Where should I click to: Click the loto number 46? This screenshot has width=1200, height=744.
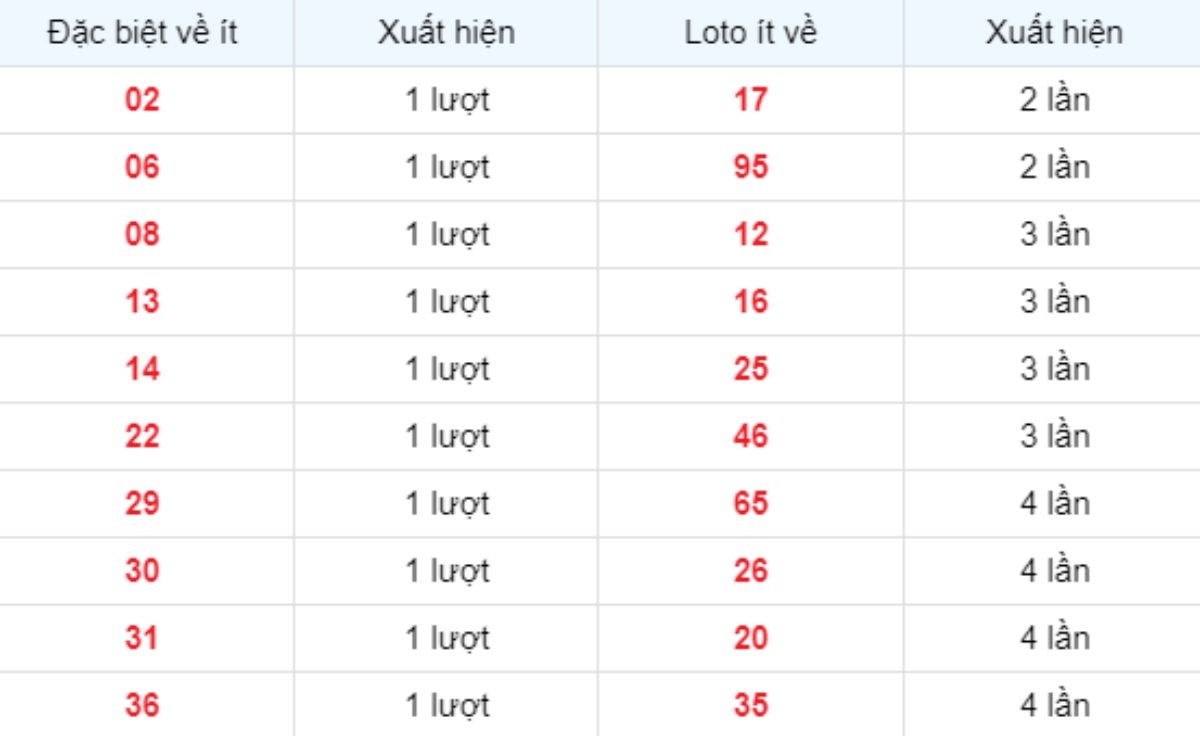[x=750, y=436]
